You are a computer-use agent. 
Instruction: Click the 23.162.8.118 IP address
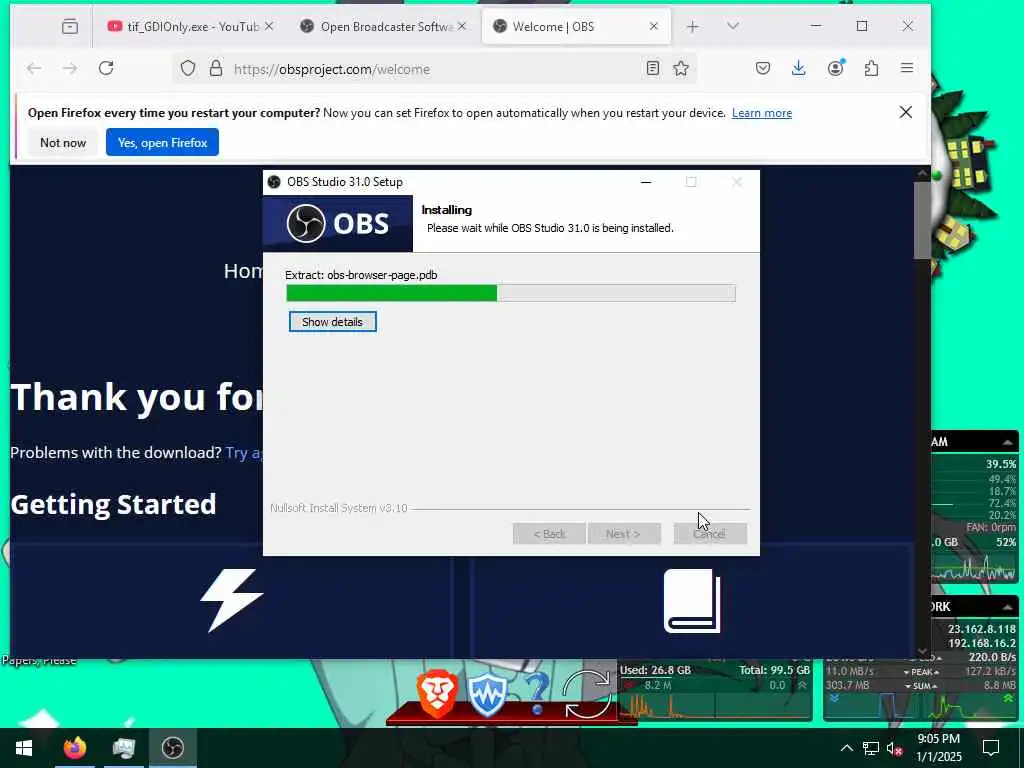point(982,629)
